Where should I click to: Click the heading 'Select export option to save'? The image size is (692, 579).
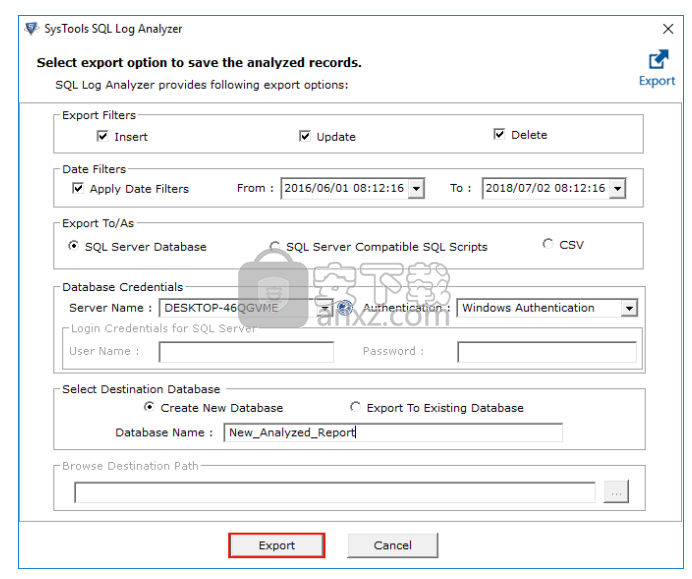coord(199,63)
